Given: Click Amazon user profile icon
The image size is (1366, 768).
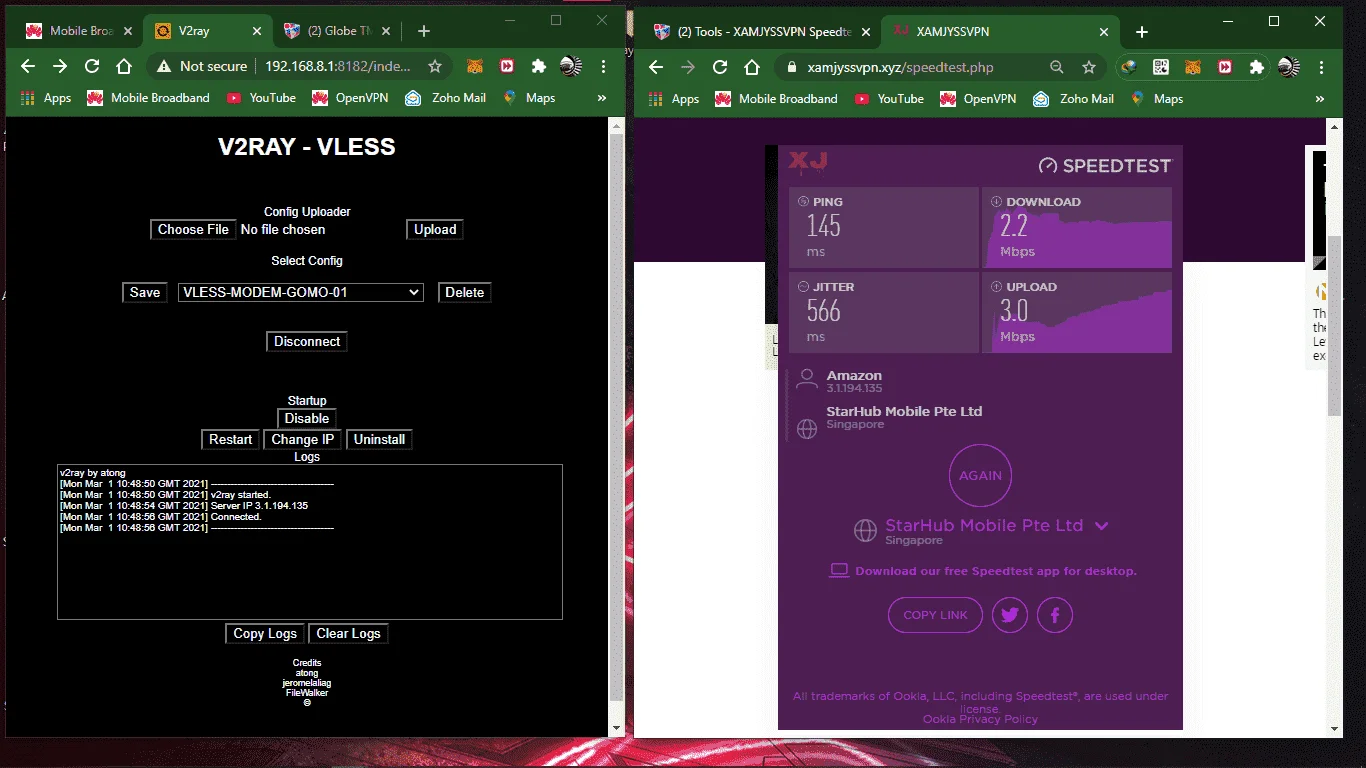Looking at the screenshot, I should click(x=806, y=381).
